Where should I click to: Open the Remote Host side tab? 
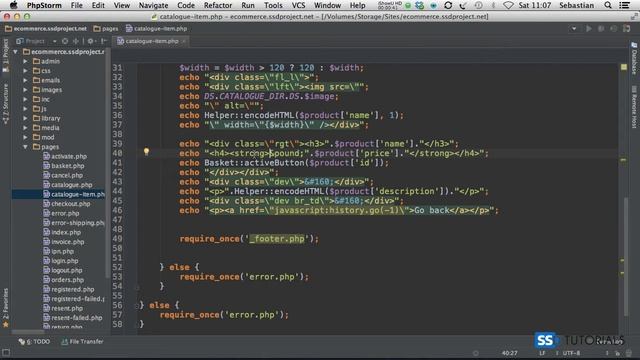pyautogui.click(x=634, y=107)
